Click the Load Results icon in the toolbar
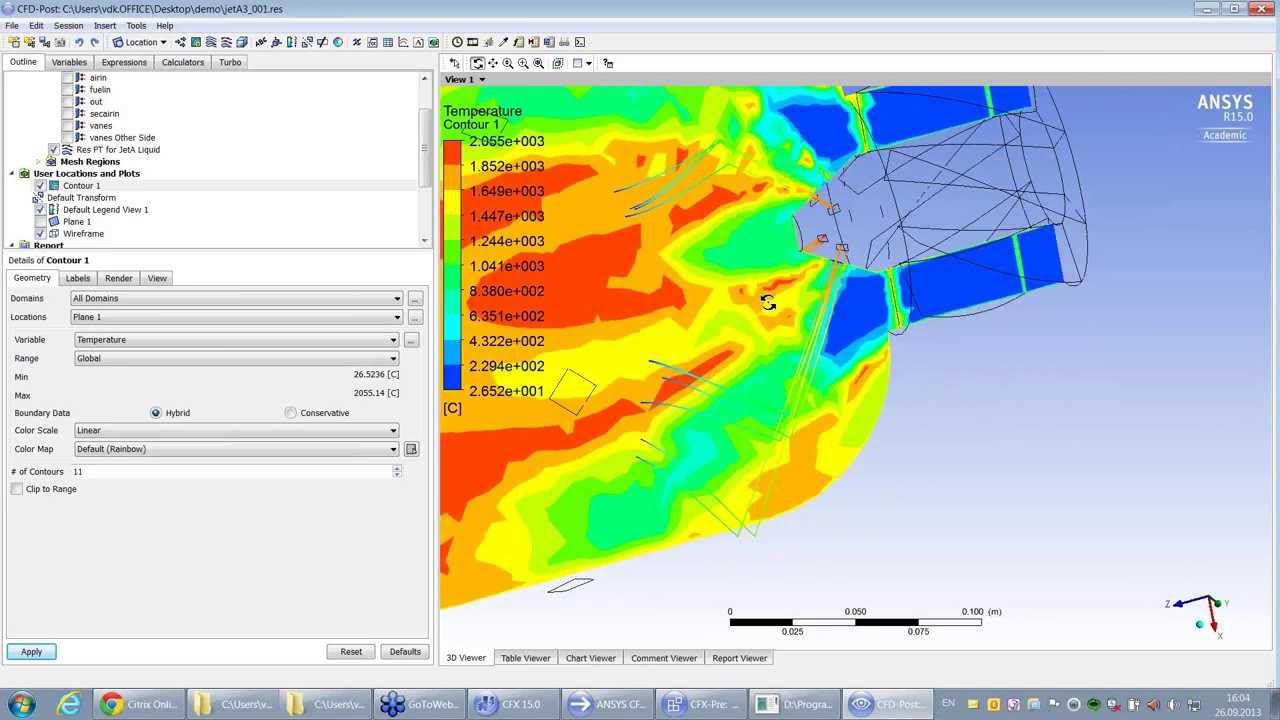Viewport: 1280px width, 720px height. 14,42
